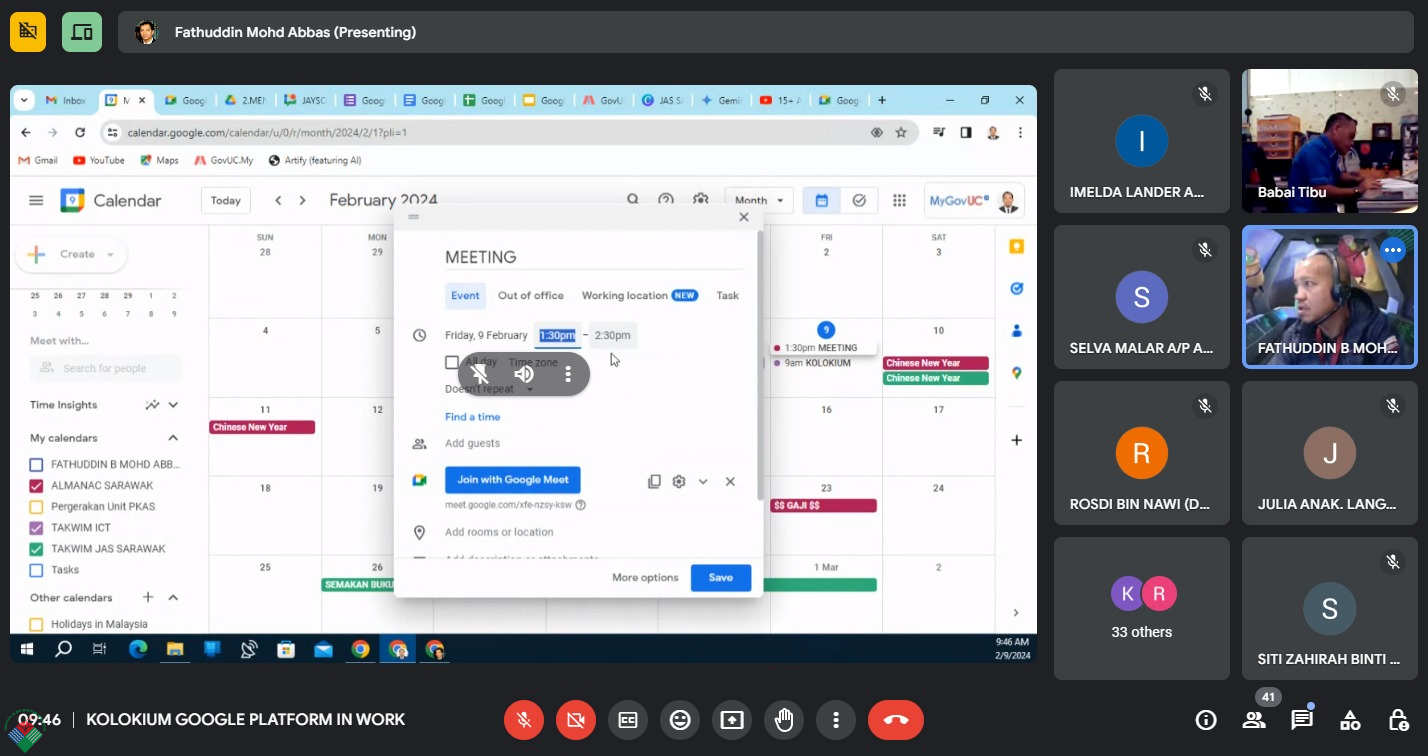Switch to the Task tab
The width and height of the screenshot is (1428, 756).
728,295
